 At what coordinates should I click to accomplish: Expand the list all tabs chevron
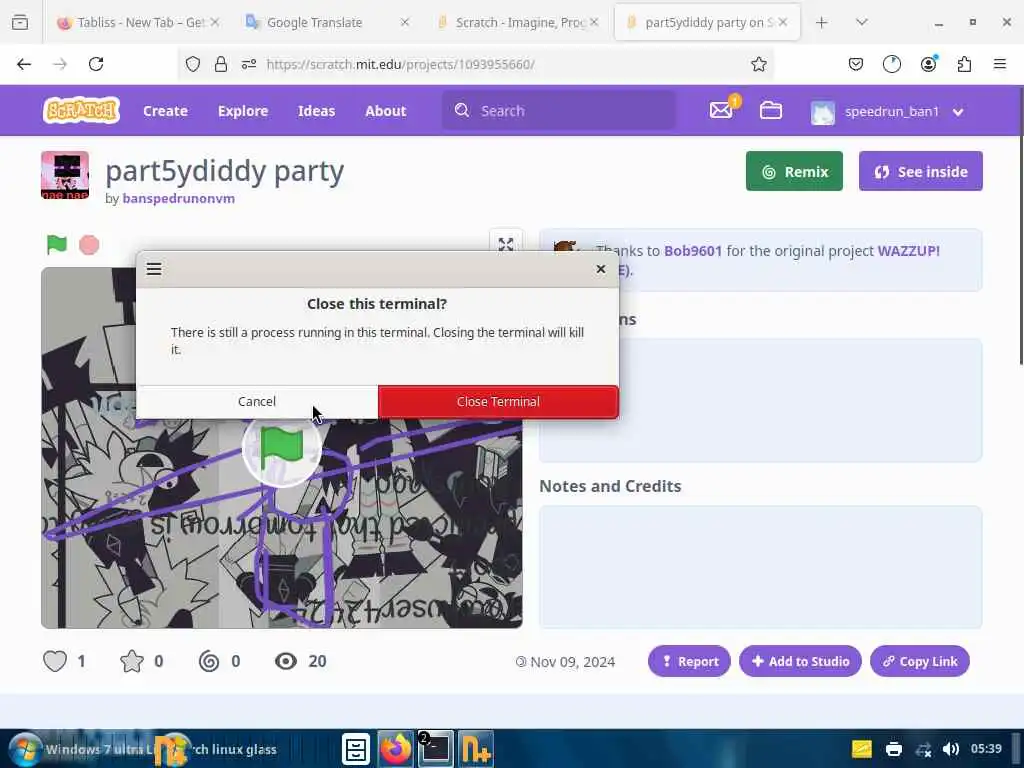(x=861, y=22)
